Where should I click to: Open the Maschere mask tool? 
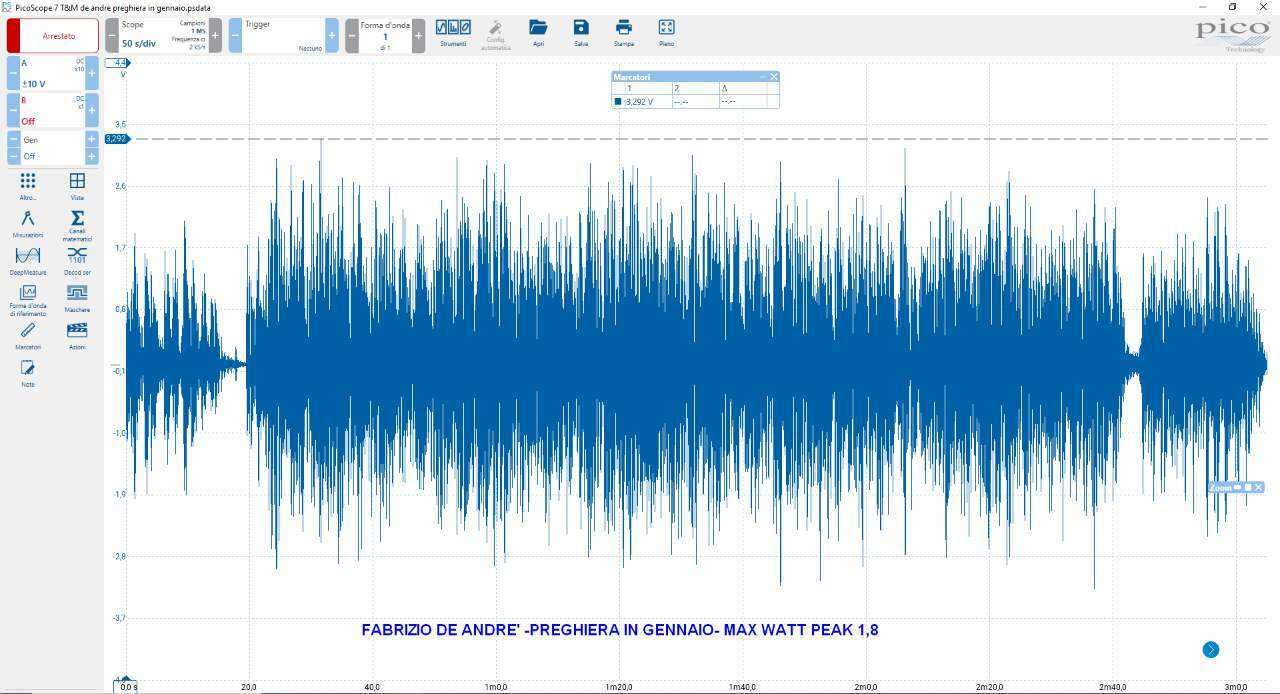77,297
